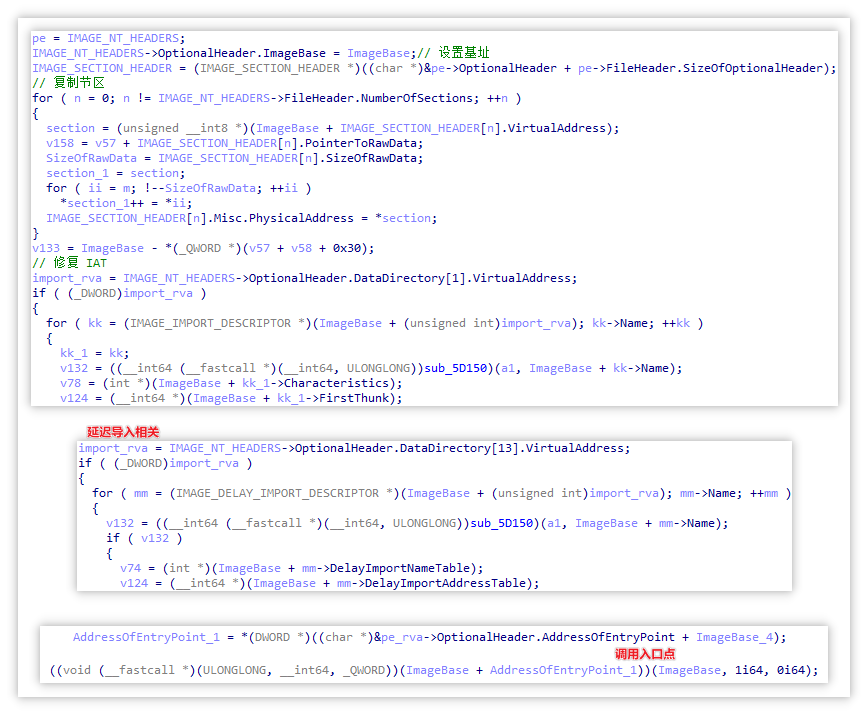Click the line starting 'SizeOfRawData = IMAGE_SECTION_HEADER'
Image resolution: width=868 pixels, height=715 pixels.
pos(234,158)
